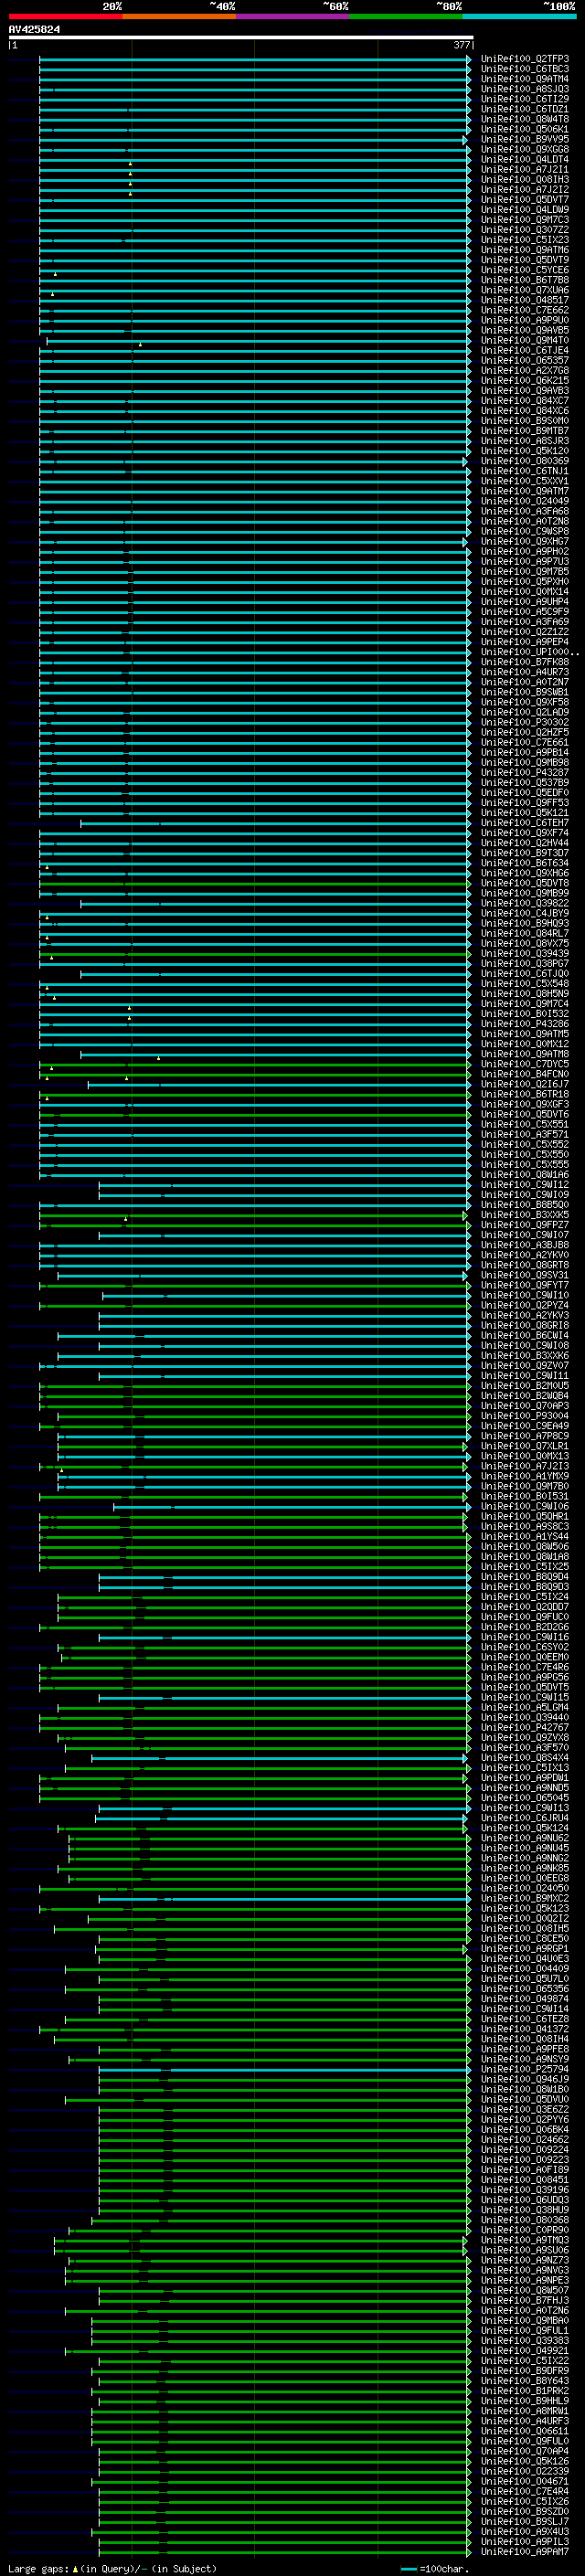The width and height of the screenshot is (585, 2576).
Task: Select hit label UniRef100_A9TMQ3
Action: point(525,2240)
